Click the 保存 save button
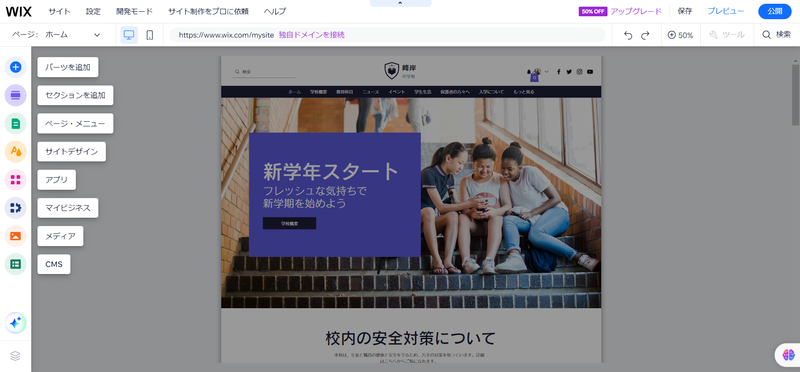800x372 pixels. (685, 11)
